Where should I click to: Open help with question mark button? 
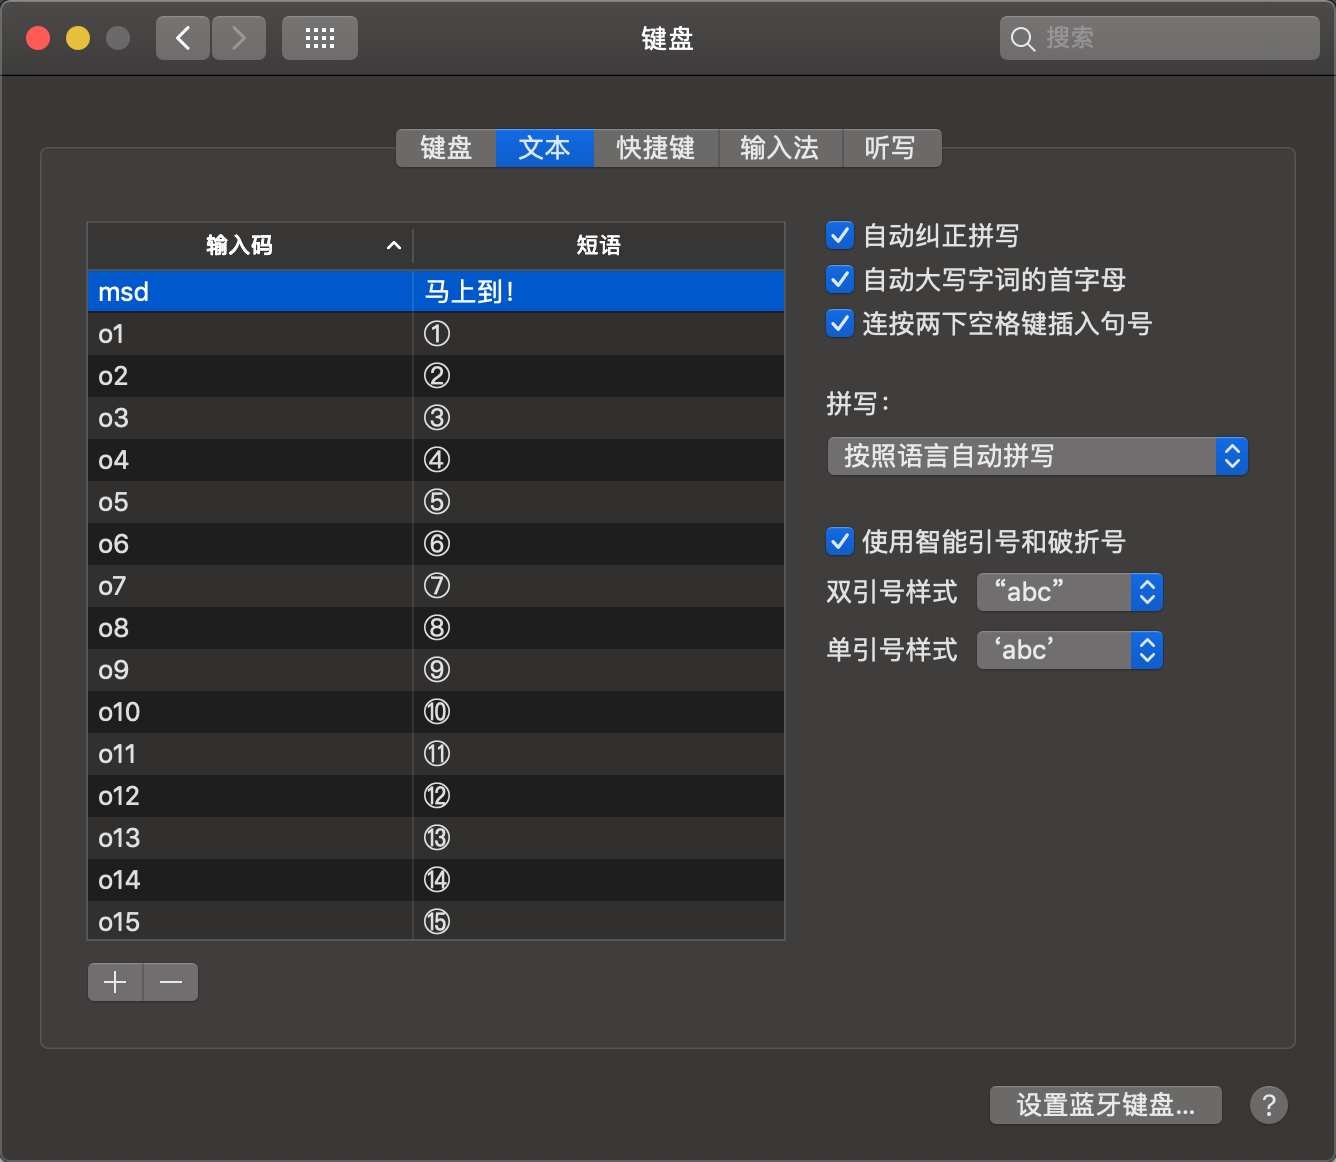pyautogui.click(x=1268, y=1105)
